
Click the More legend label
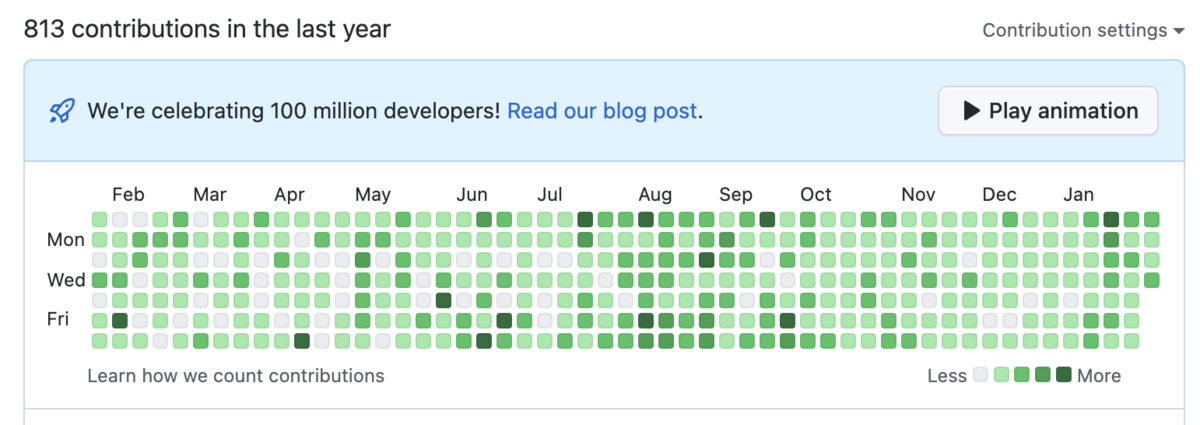coord(1099,376)
